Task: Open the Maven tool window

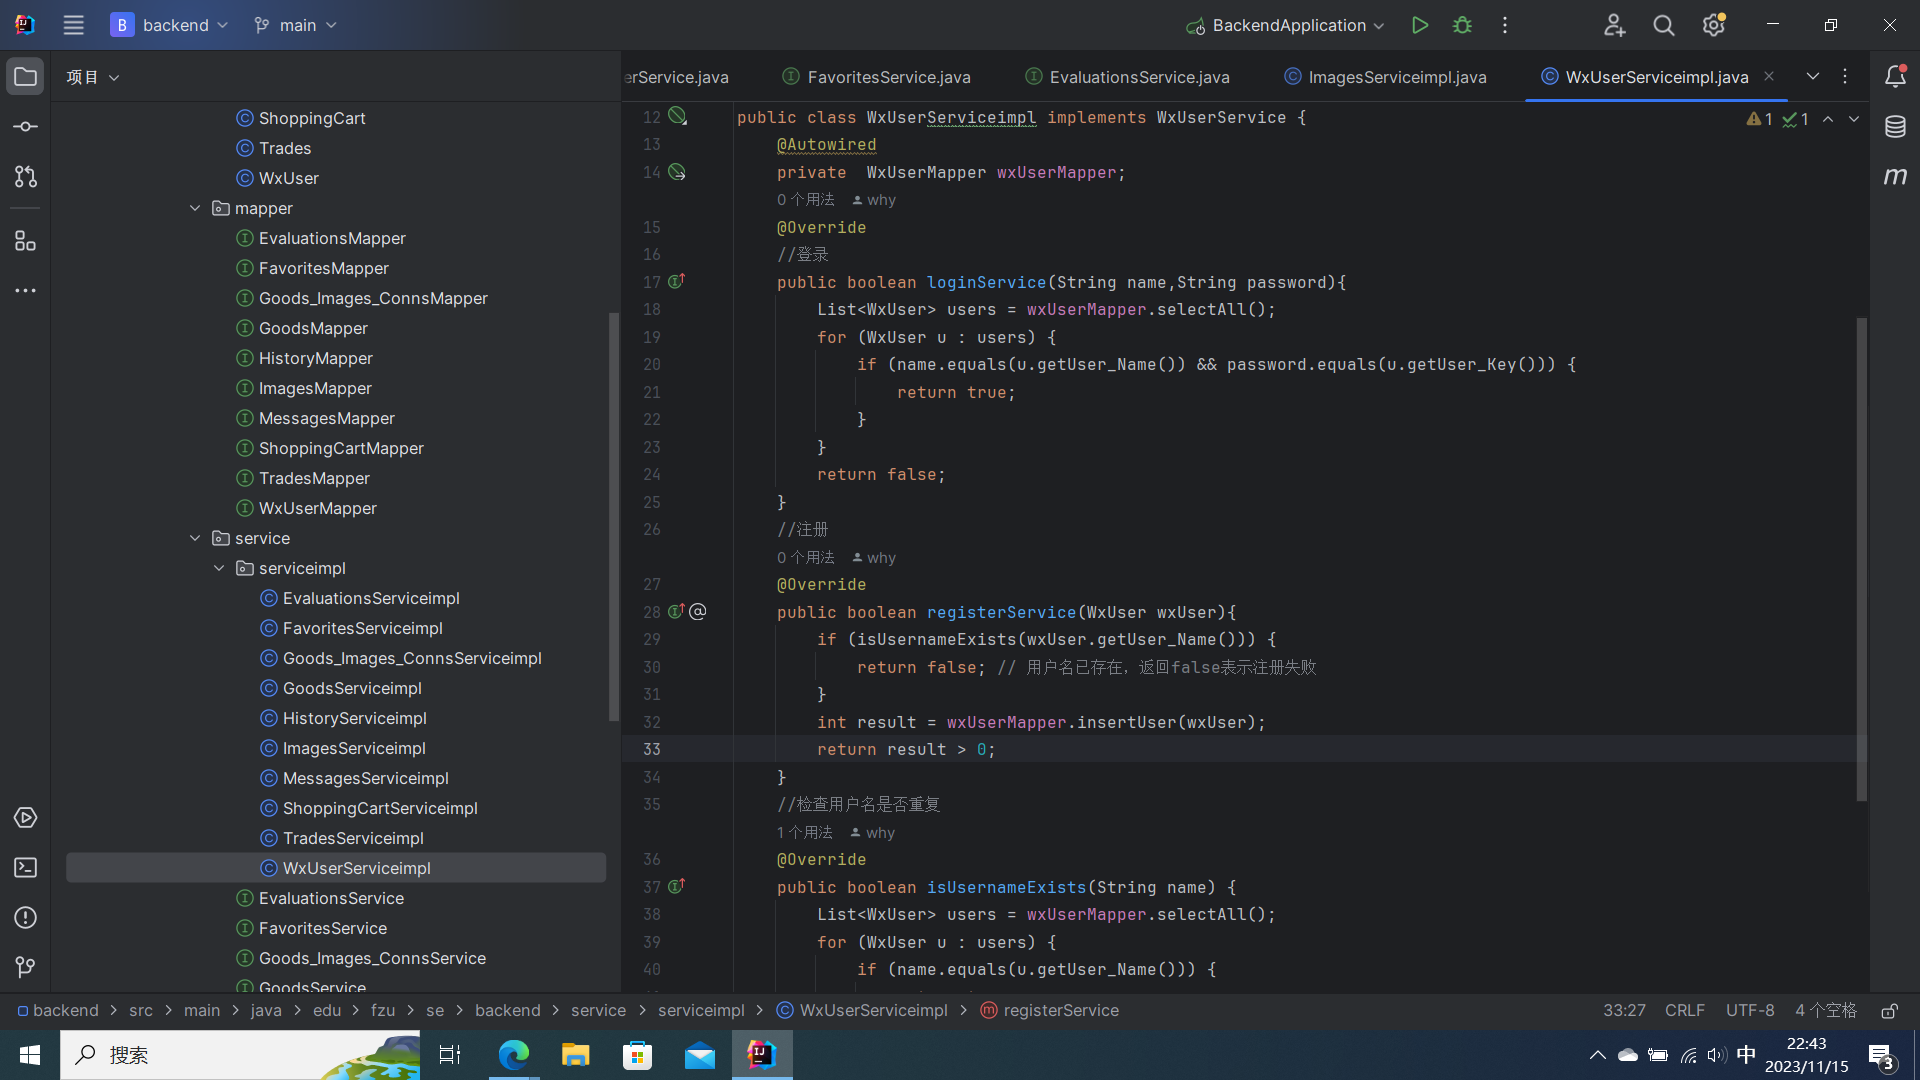Action: (1895, 177)
